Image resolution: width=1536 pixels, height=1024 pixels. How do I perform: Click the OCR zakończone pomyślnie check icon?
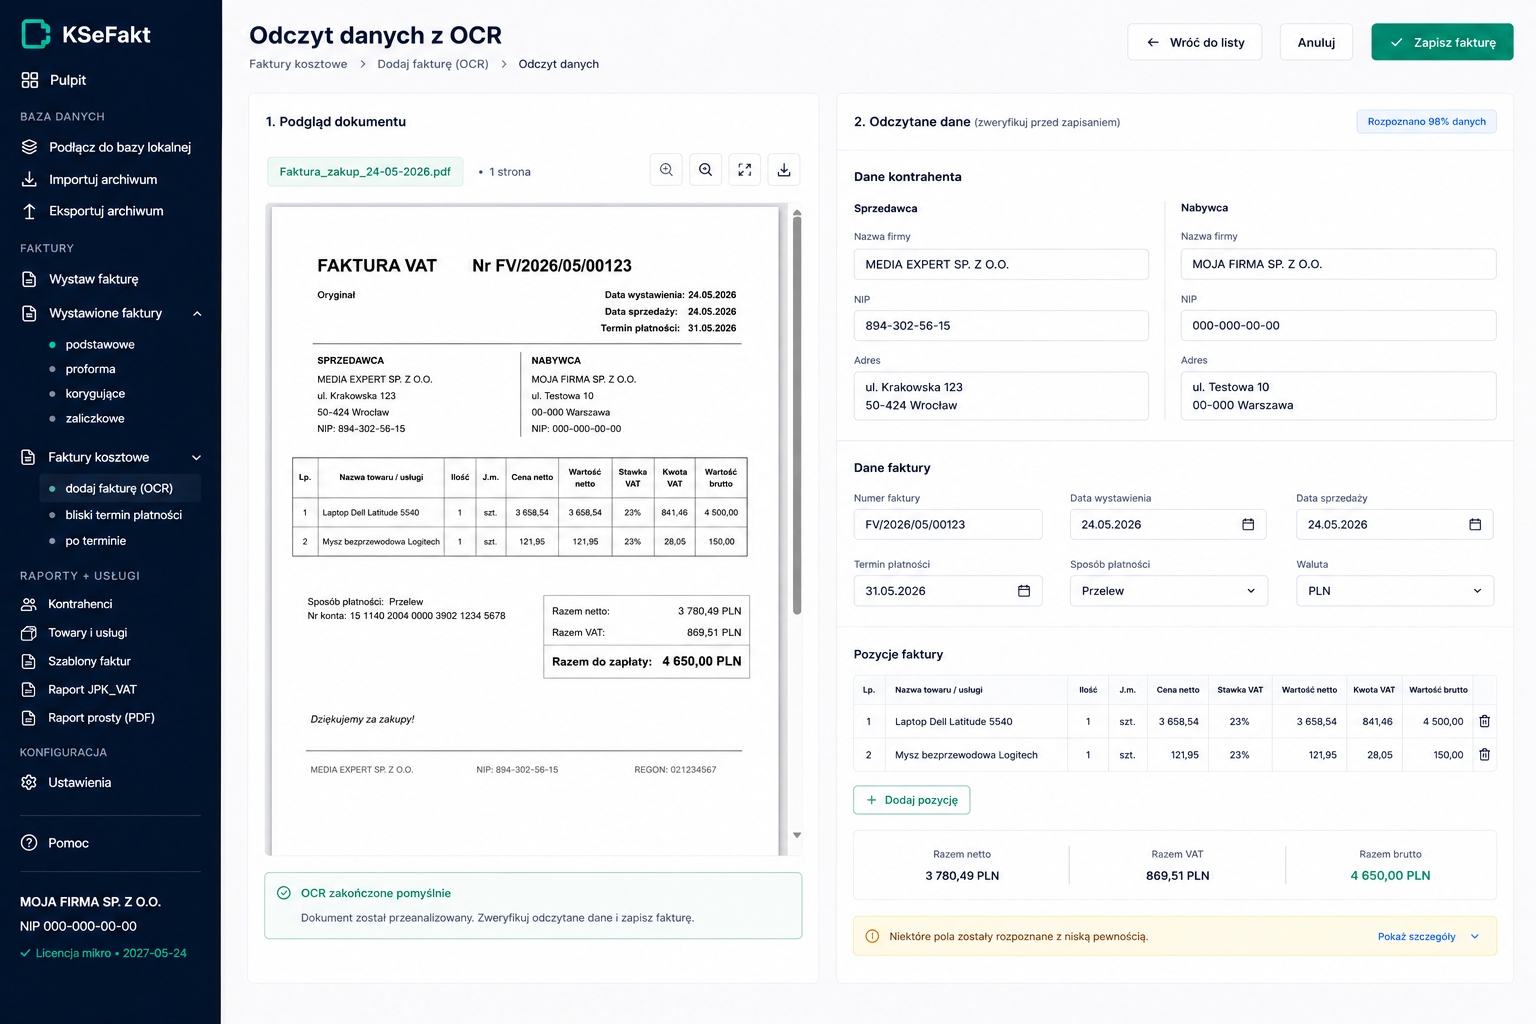(x=283, y=893)
